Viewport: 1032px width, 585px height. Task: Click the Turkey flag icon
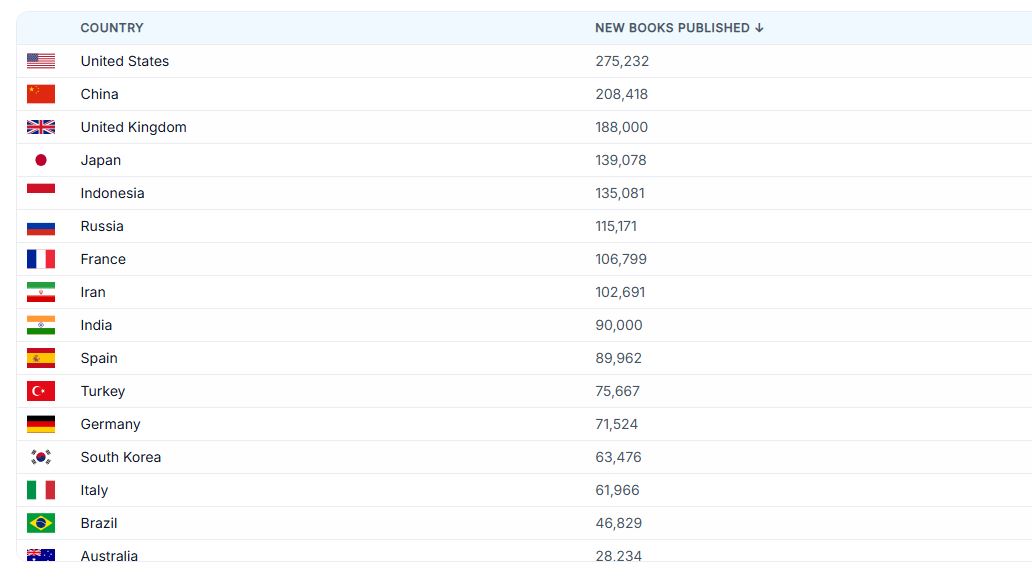pos(41,391)
